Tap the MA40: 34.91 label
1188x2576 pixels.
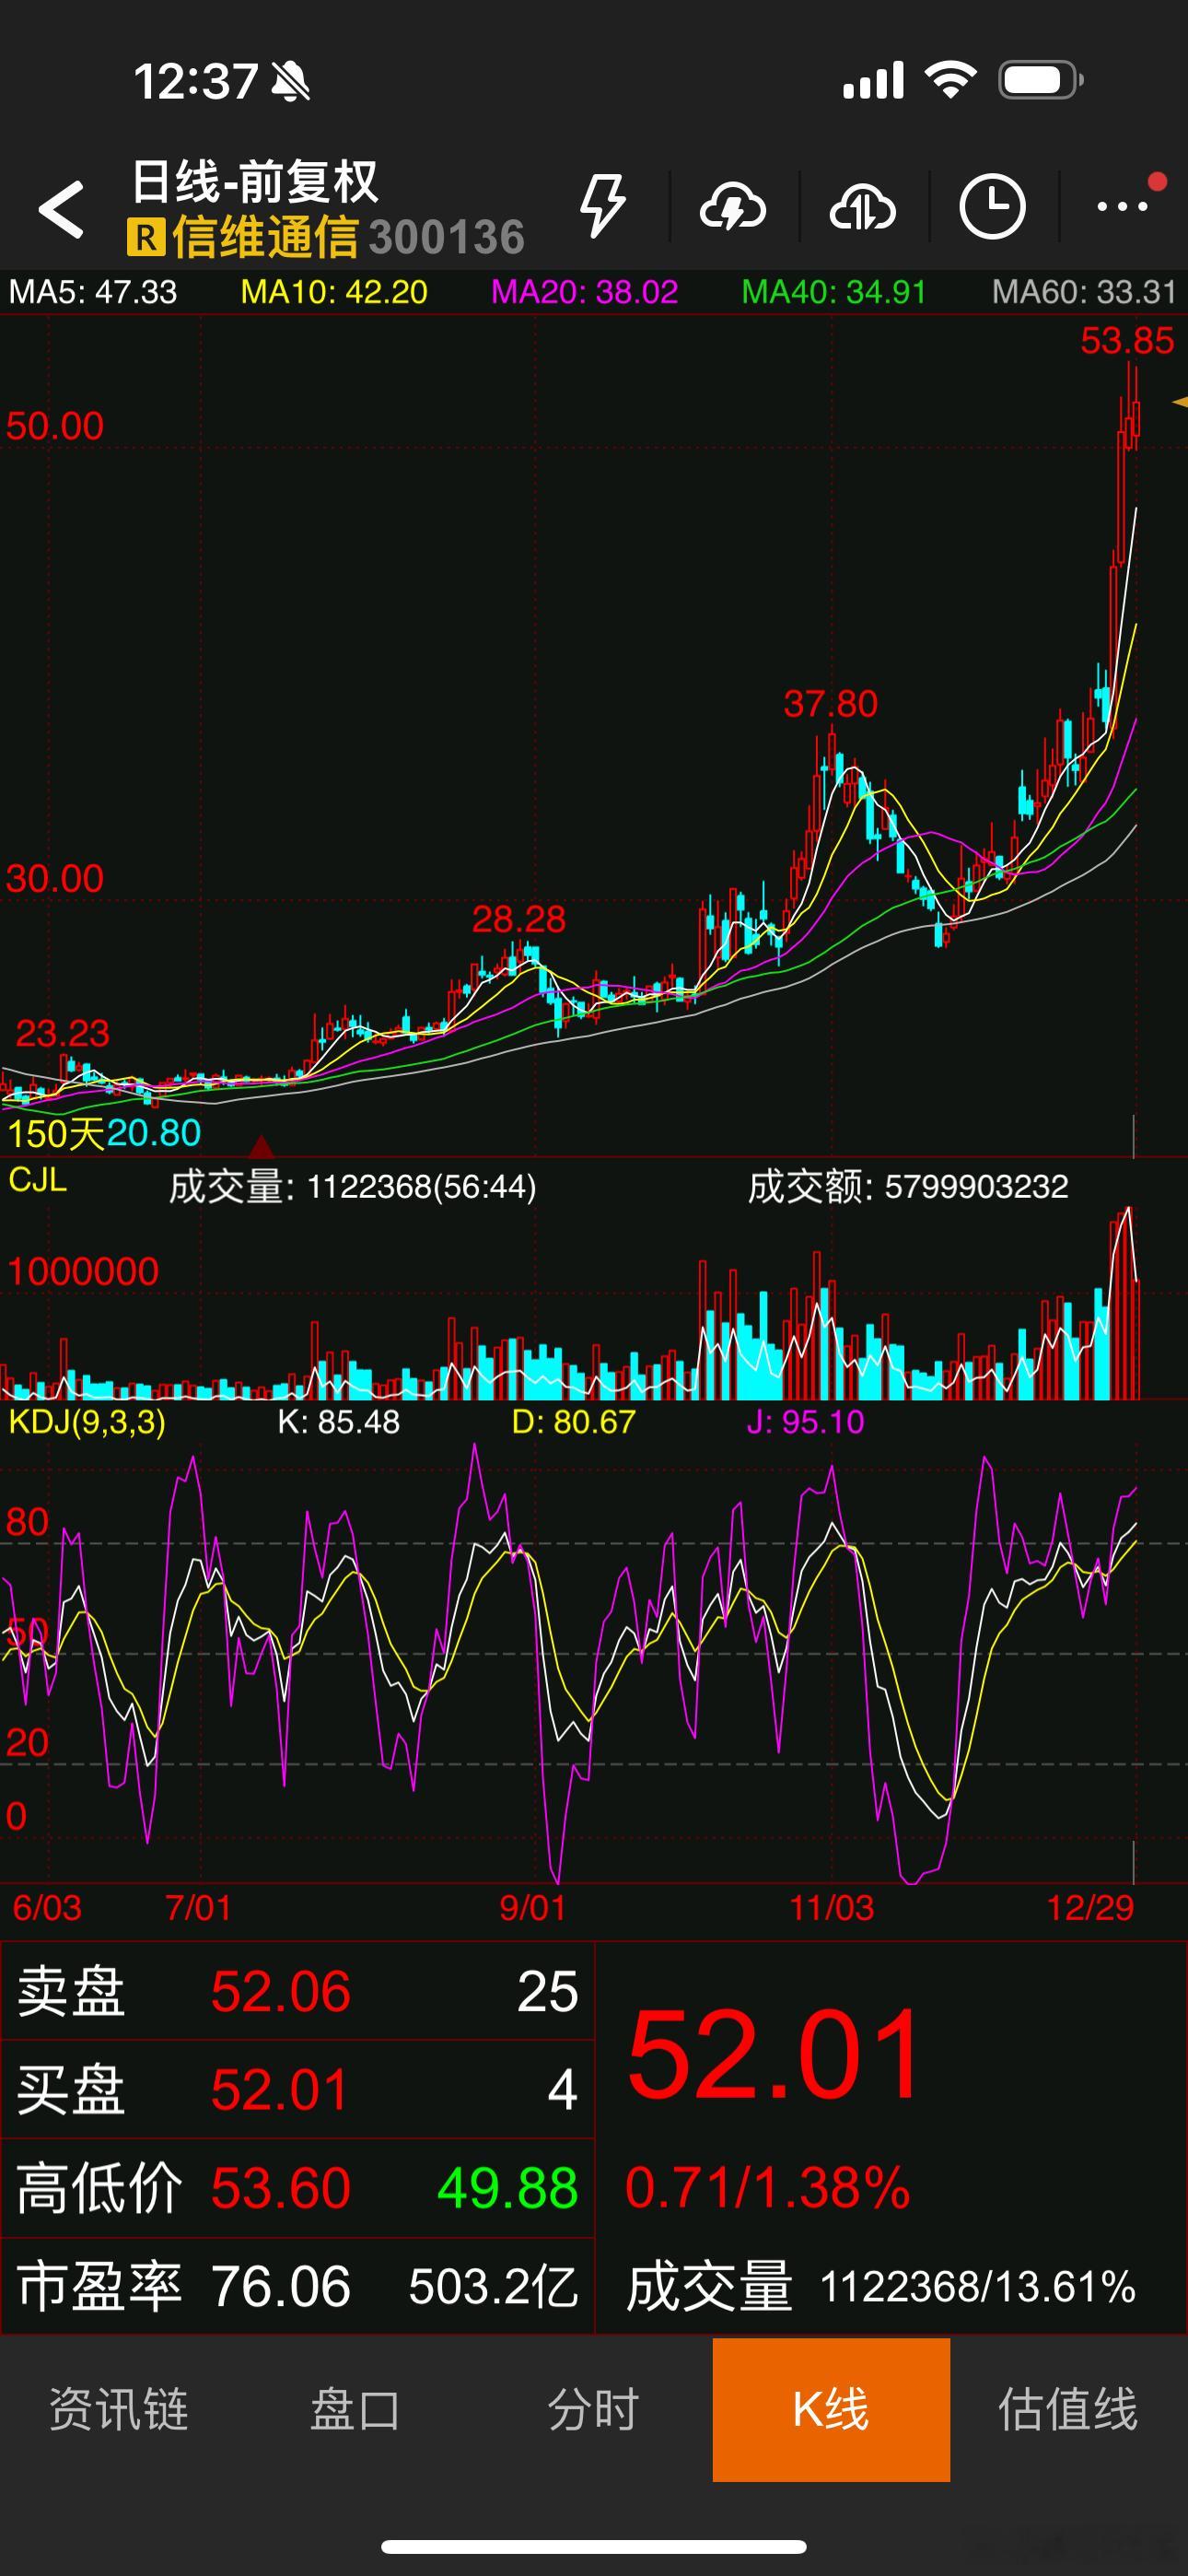click(834, 292)
